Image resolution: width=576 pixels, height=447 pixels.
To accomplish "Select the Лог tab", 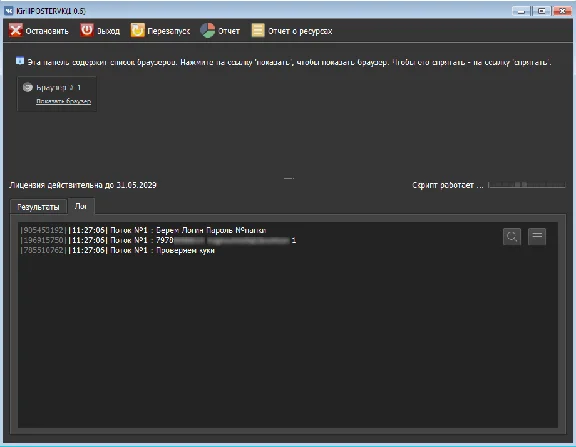I will pos(81,206).
